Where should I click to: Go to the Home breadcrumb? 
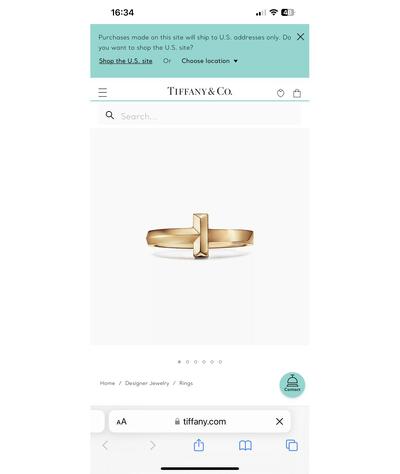tap(107, 383)
